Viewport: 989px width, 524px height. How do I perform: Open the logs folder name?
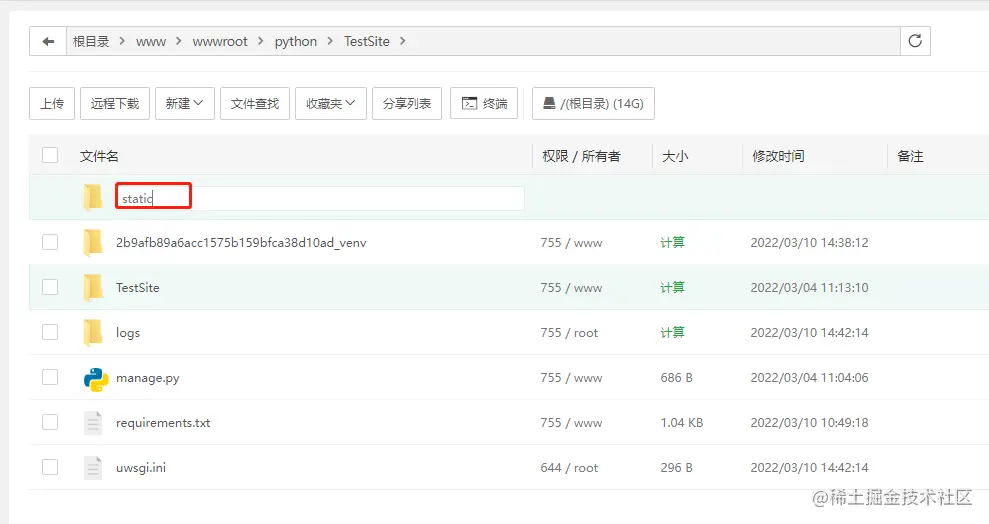(x=128, y=333)
